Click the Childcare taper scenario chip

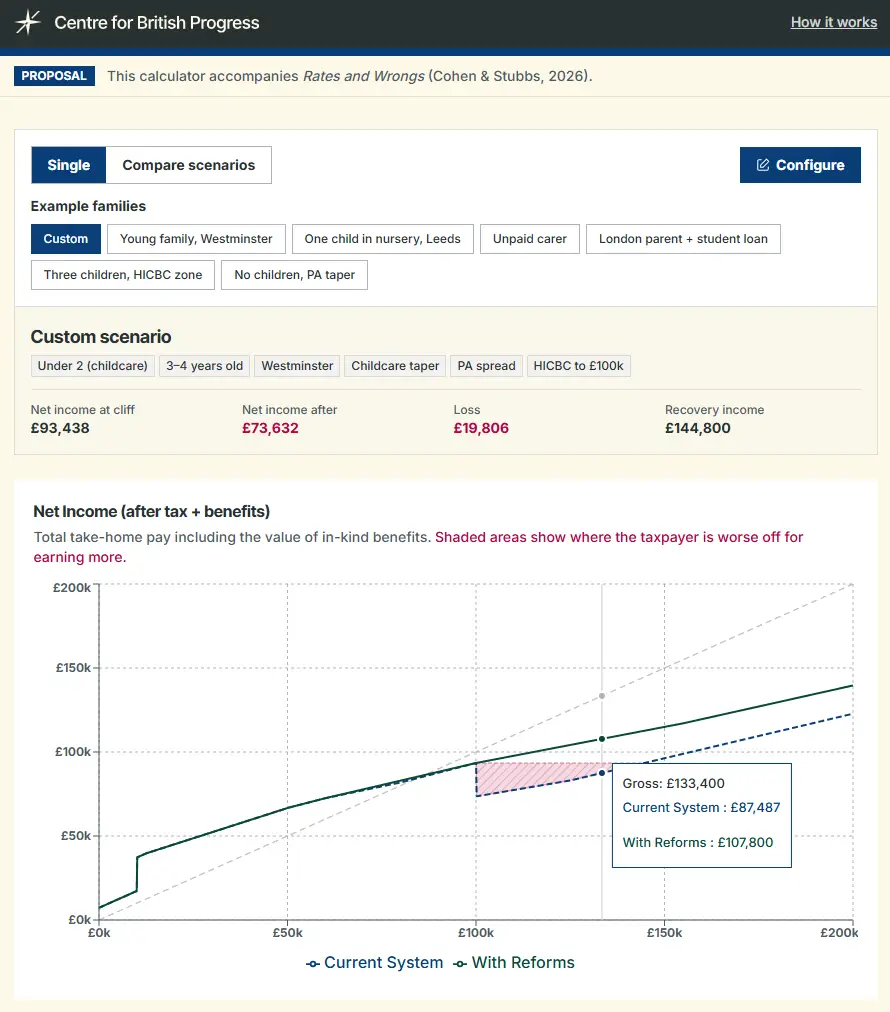[394, 365]
